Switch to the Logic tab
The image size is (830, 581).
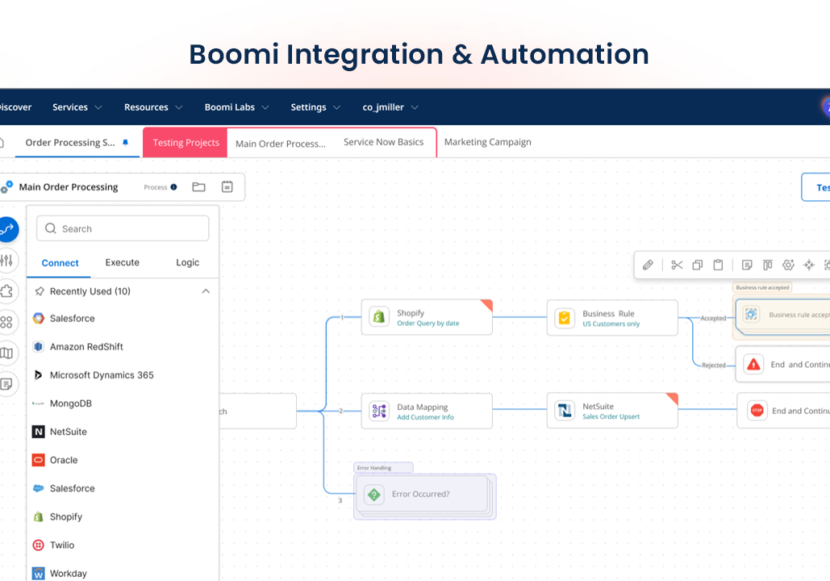pos(186,262)
